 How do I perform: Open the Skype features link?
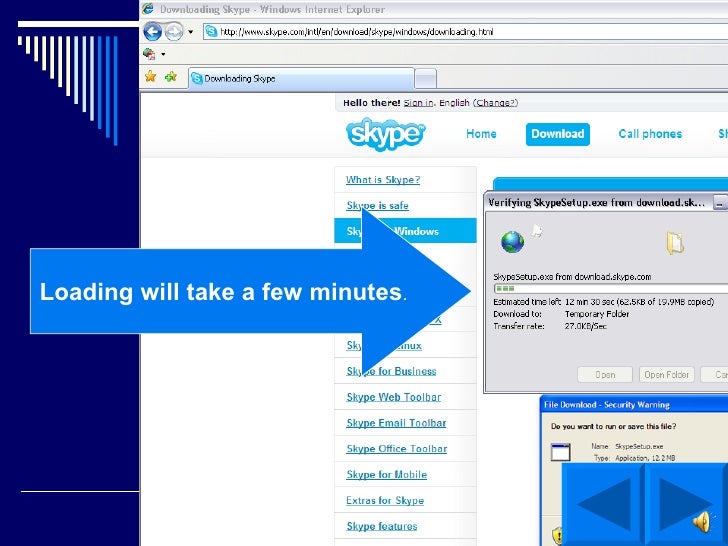382,526
